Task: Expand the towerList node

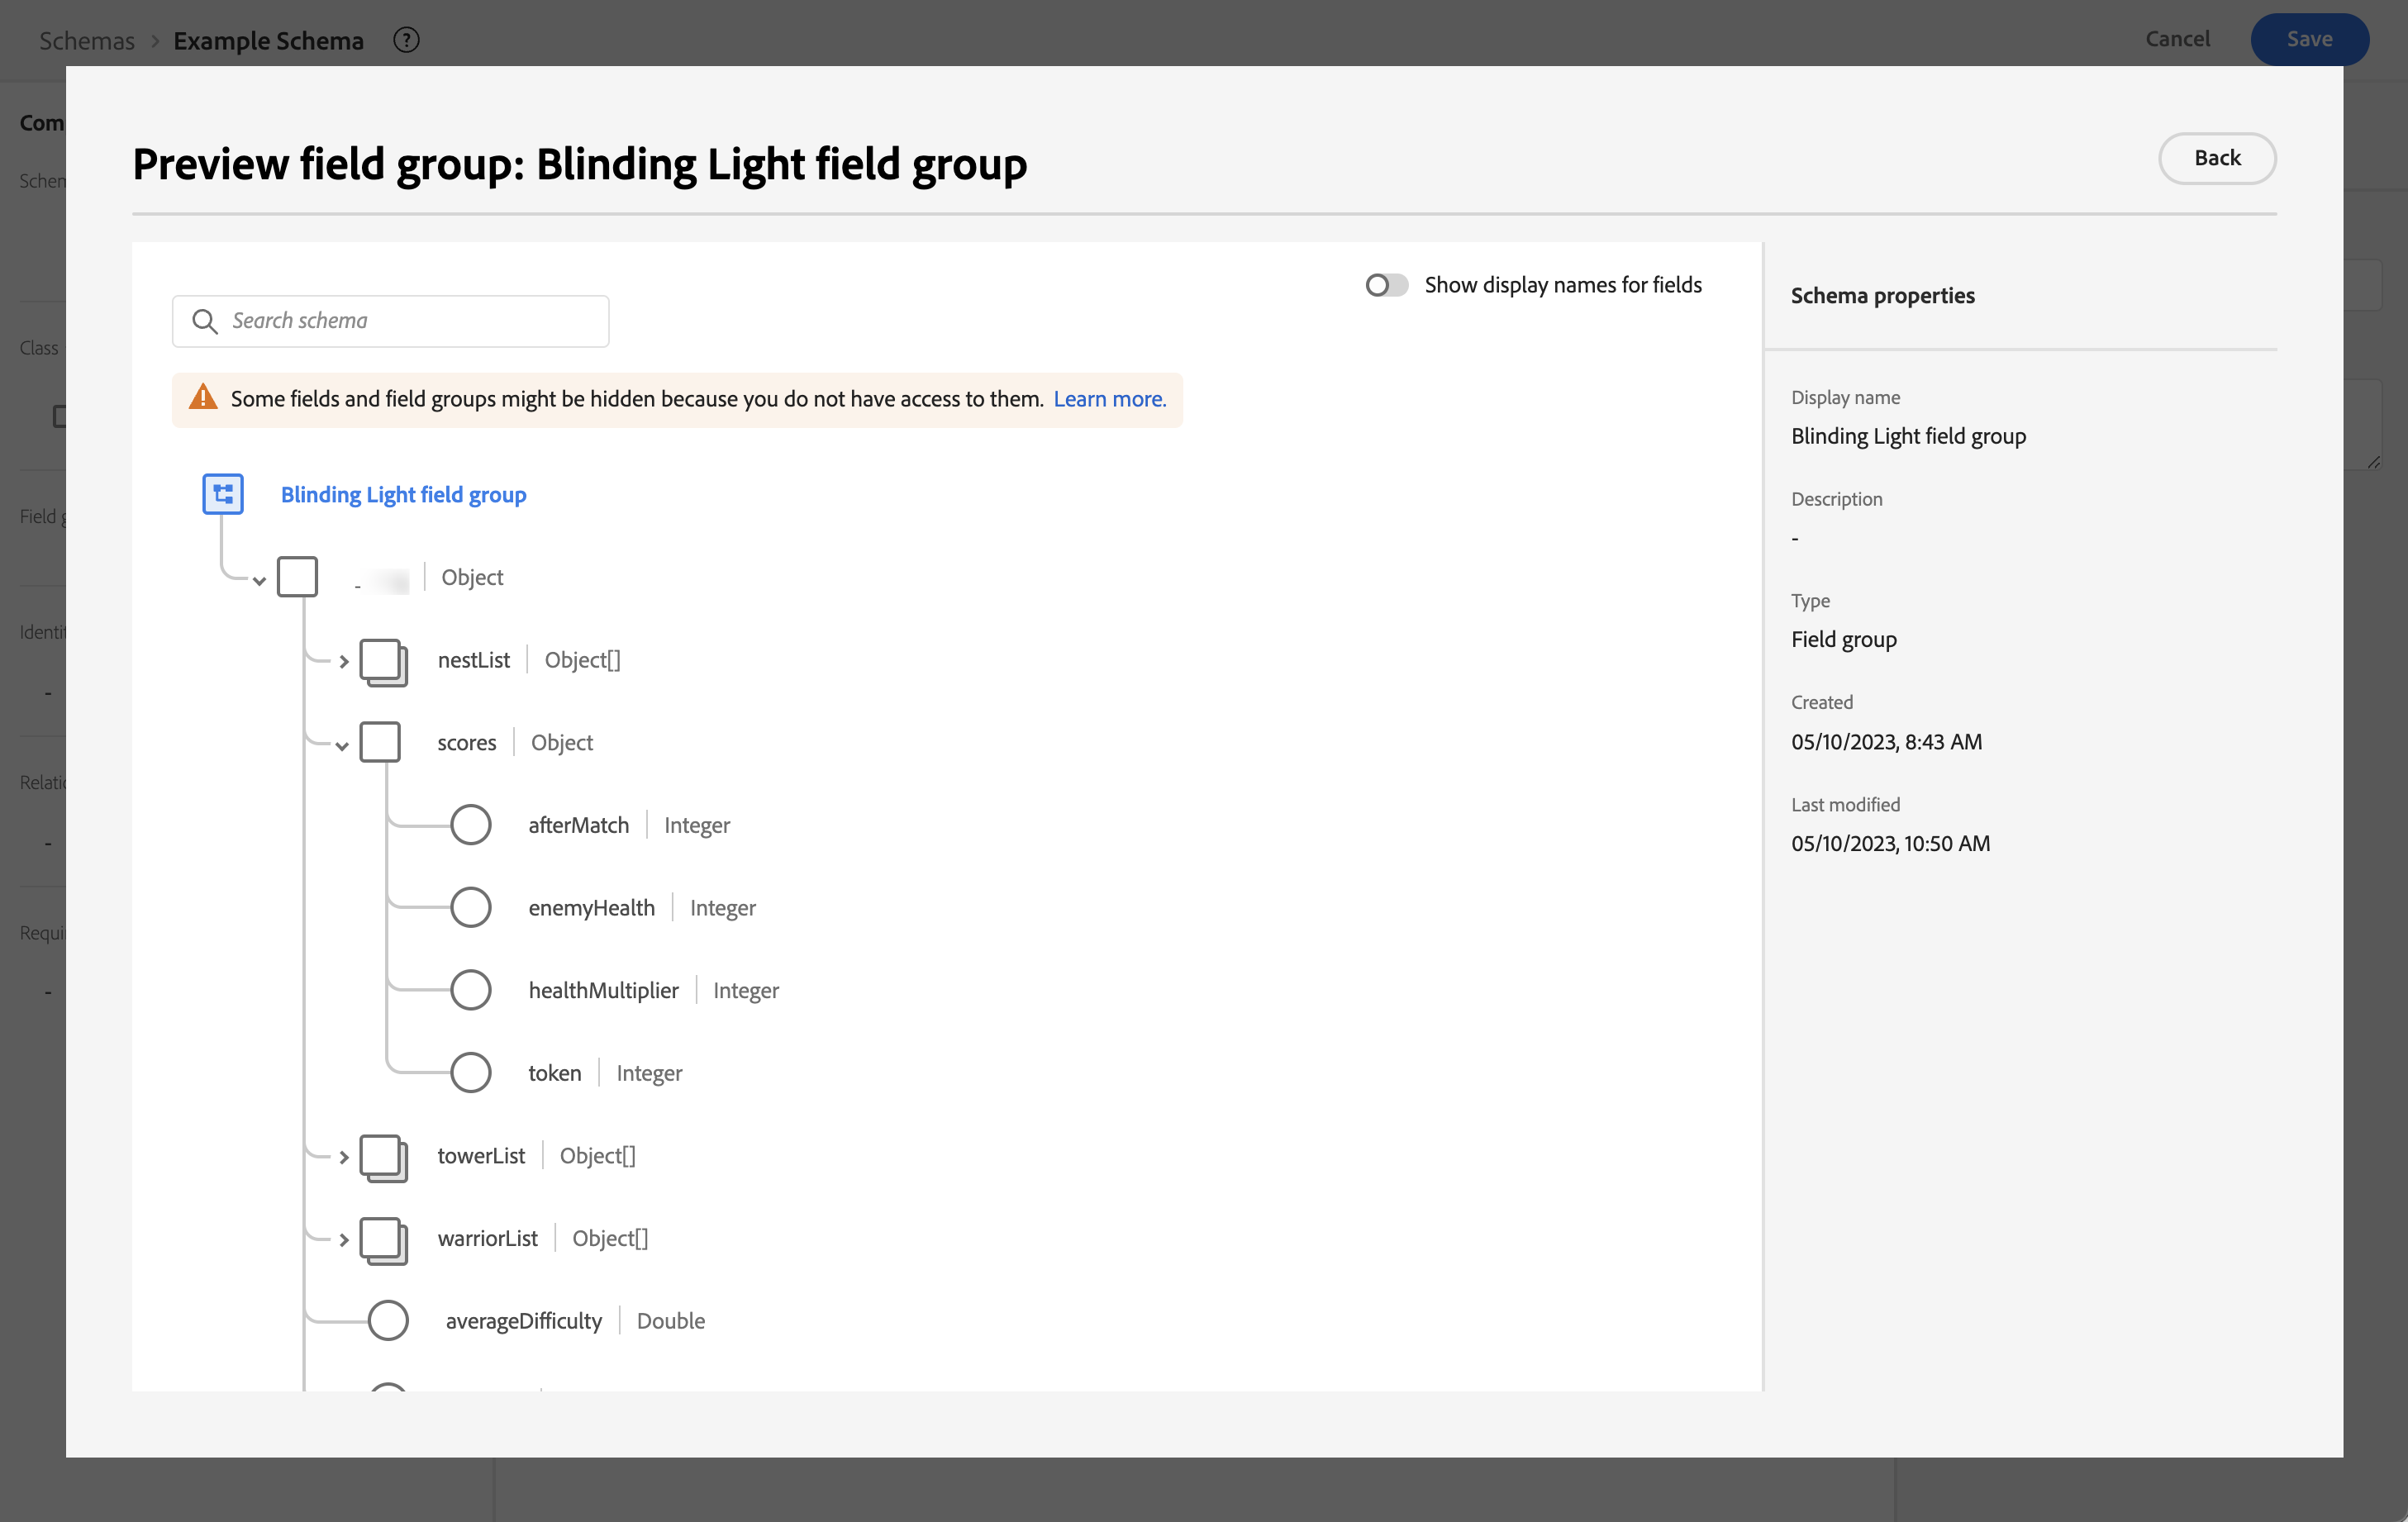Action: pos(343,1157)
